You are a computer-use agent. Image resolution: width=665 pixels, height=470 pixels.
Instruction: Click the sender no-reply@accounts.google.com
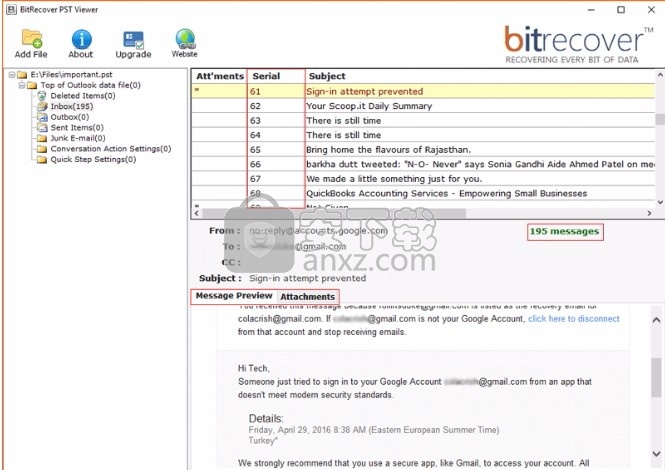pos(318,231)
